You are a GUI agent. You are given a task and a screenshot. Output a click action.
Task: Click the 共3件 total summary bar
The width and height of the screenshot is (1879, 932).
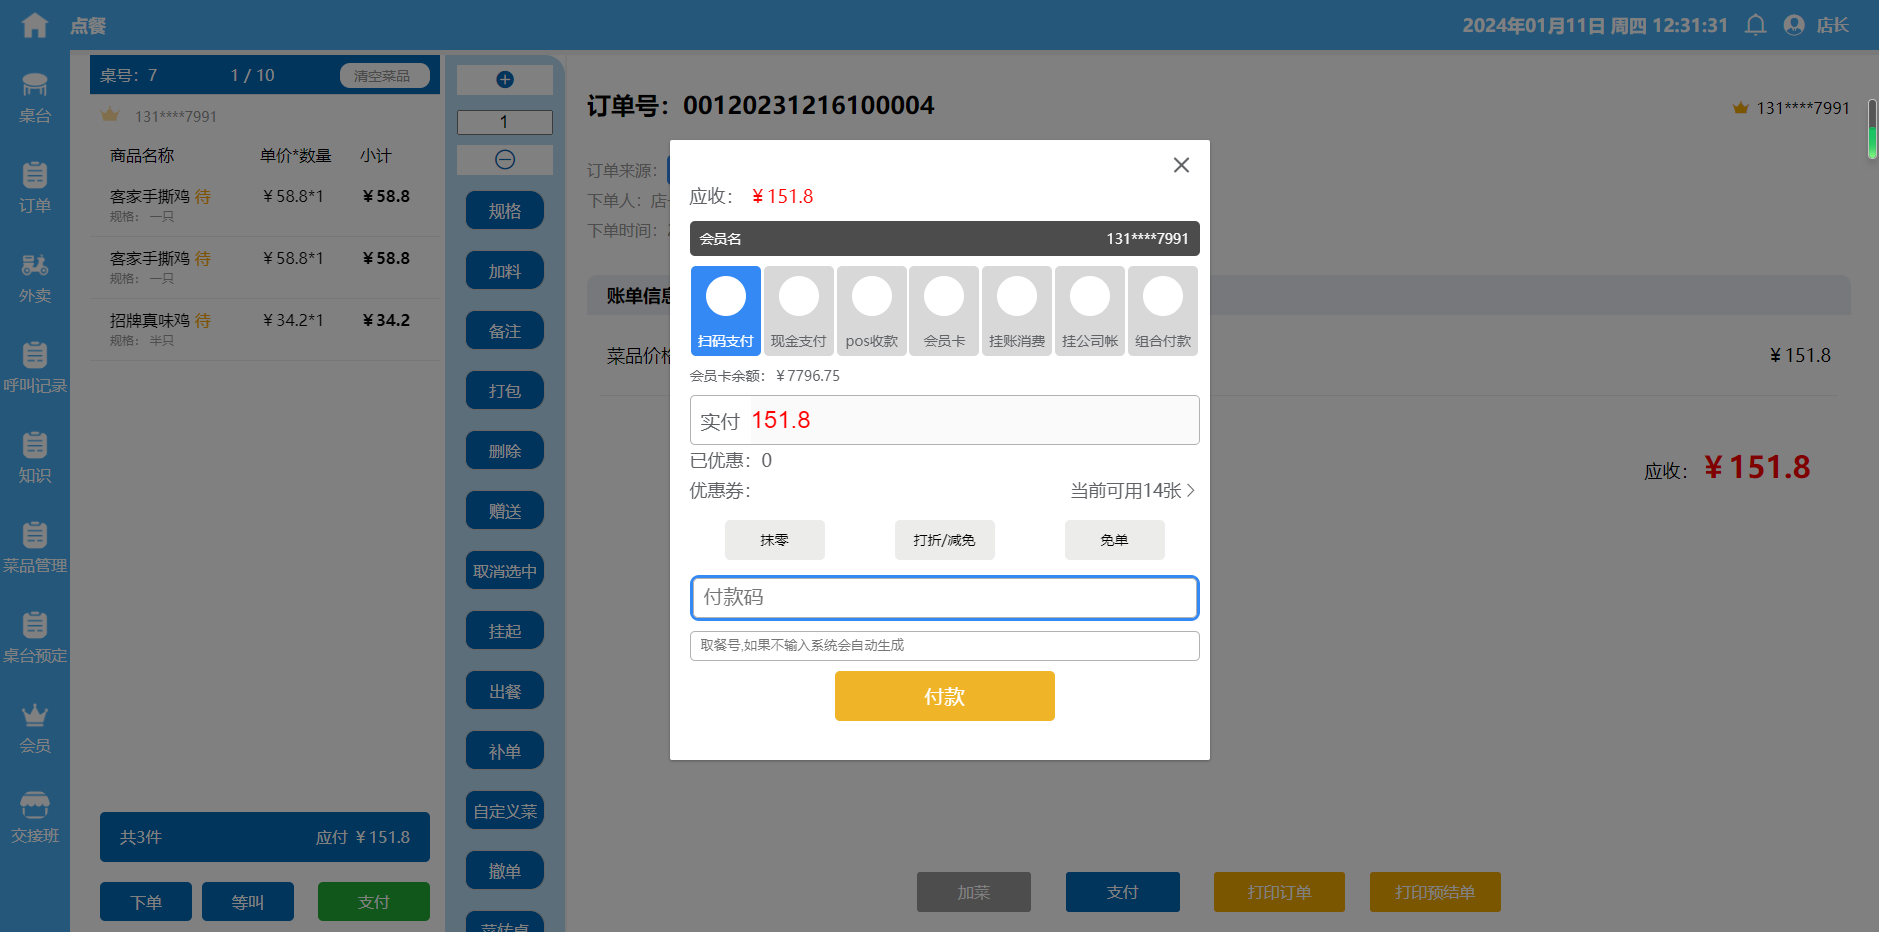(x=265, y=837)
